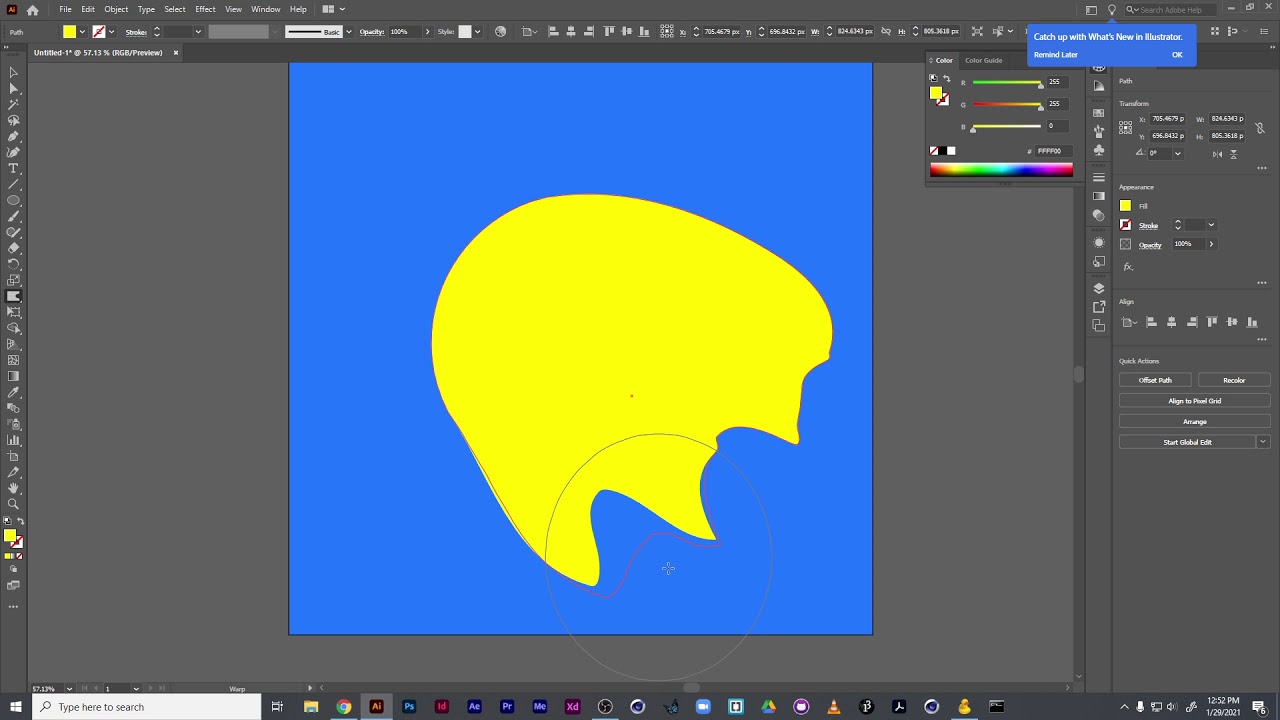This screenshot has height=720, width=1280.
Task: Open the Effect menu
Action: 205,9
